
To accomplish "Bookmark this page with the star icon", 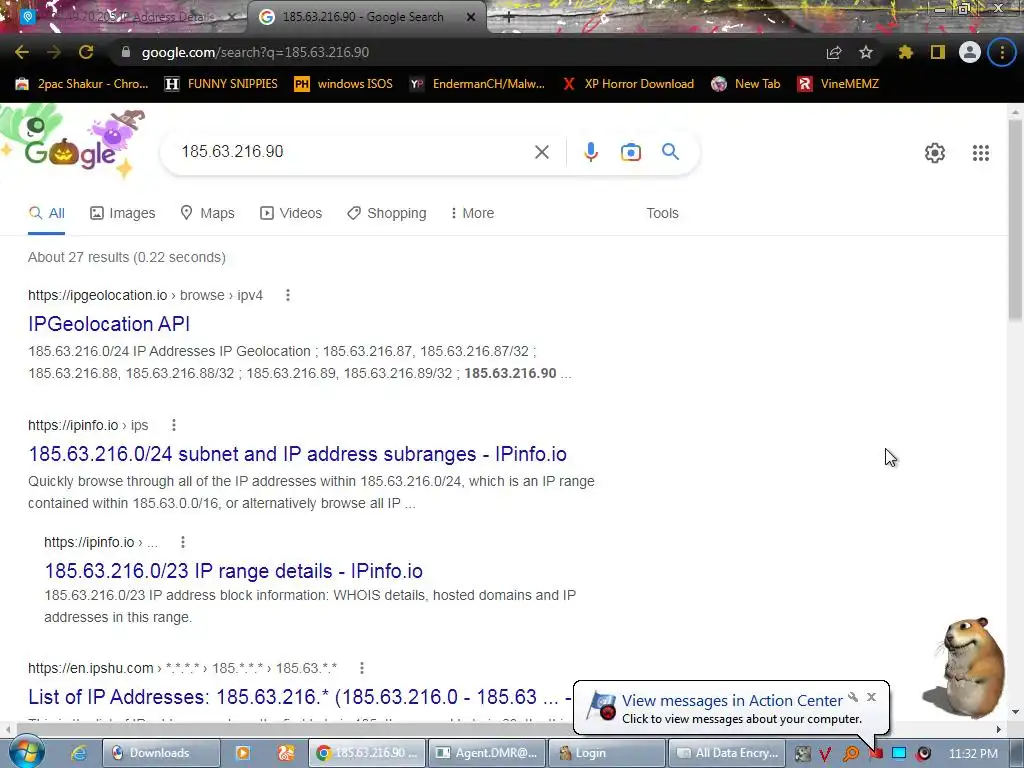I will coord(866,52).
